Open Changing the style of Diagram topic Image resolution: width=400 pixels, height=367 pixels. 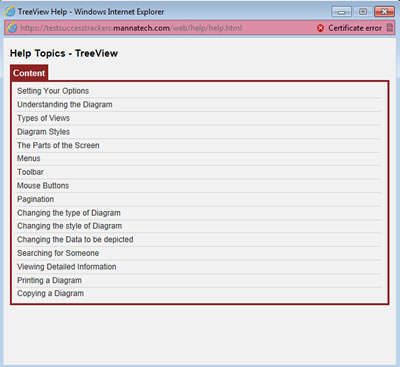[x=69, y=226]
